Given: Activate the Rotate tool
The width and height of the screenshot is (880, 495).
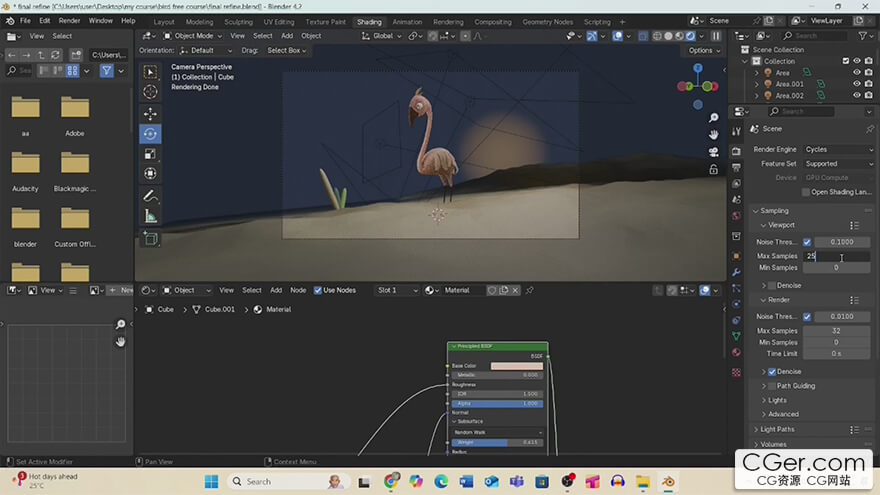Looking at the screenshot, I should click(150, 134).
